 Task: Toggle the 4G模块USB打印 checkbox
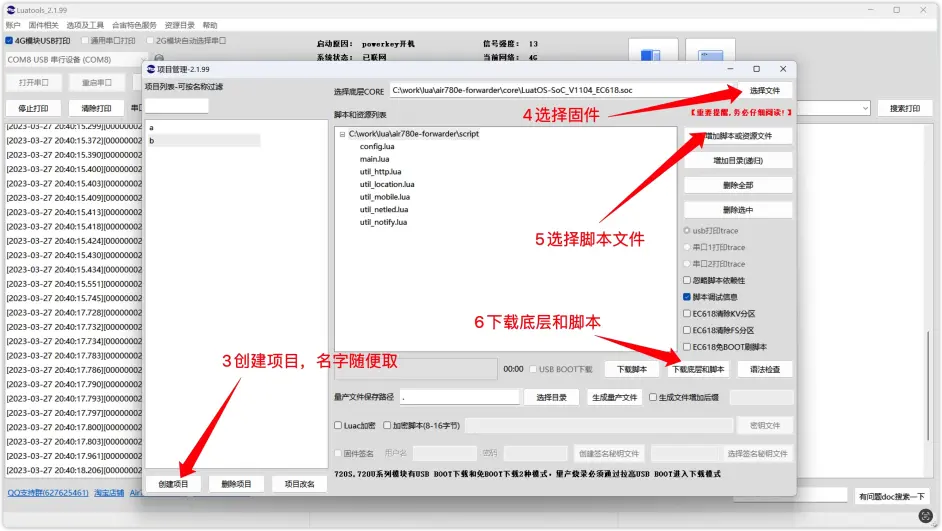[x=9, y=41]
